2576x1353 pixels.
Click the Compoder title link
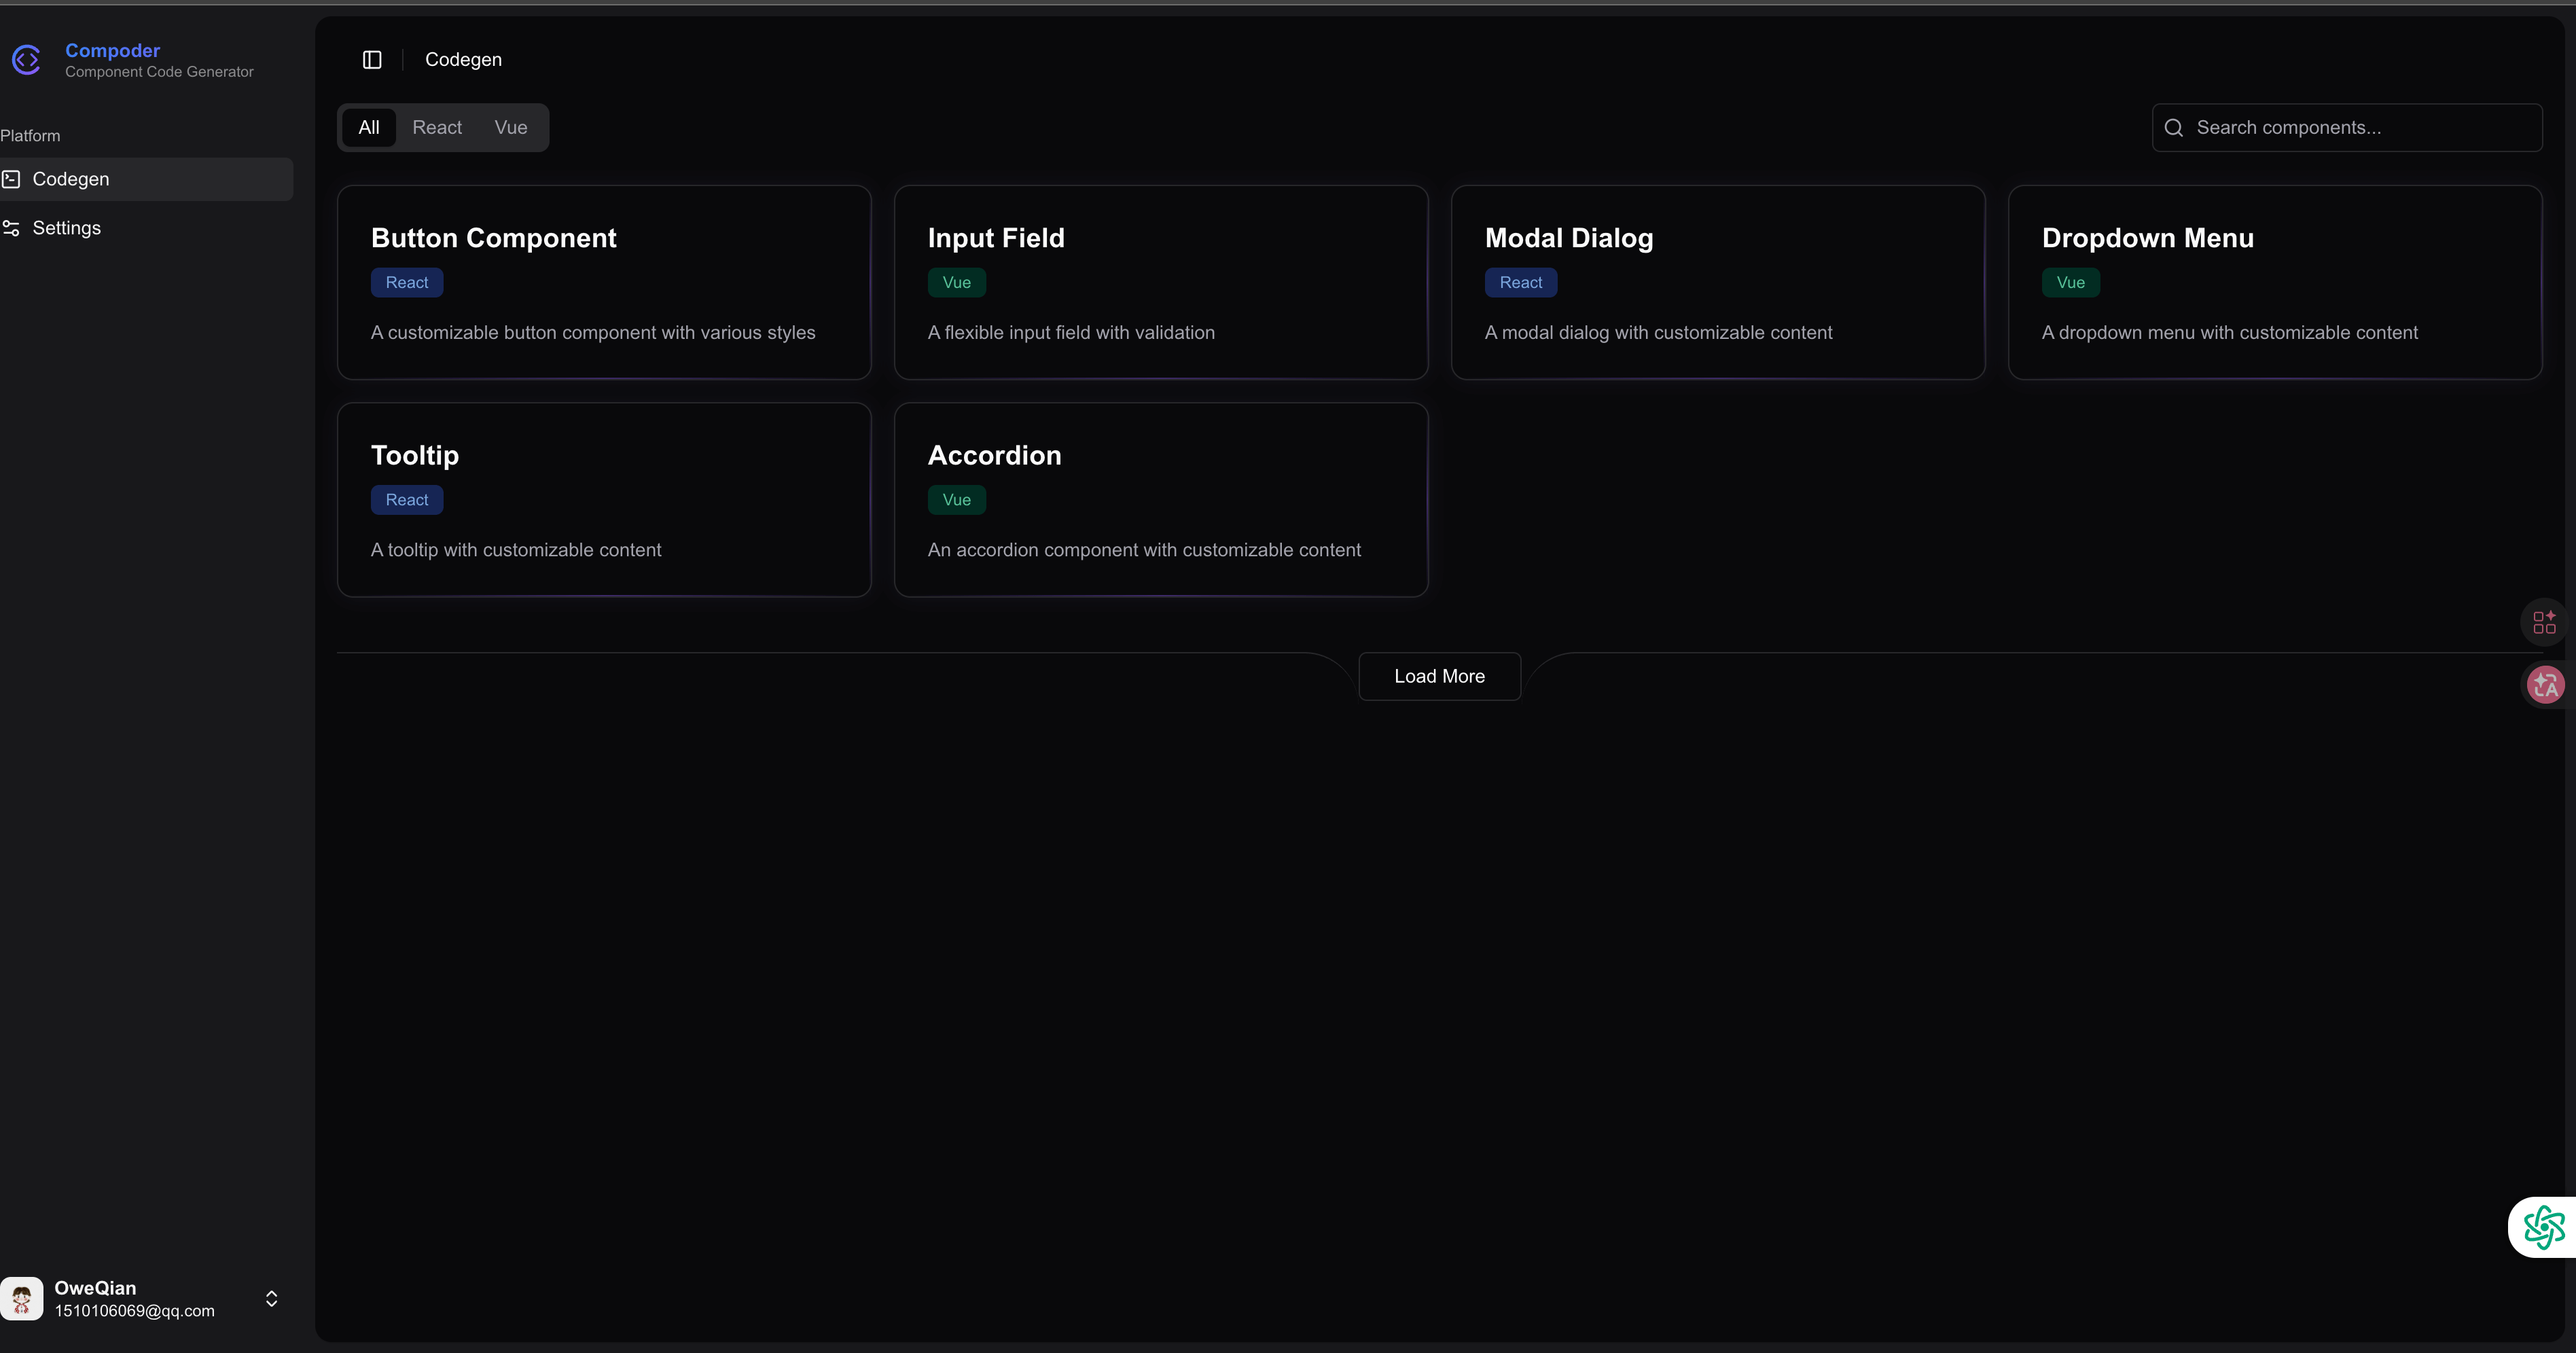coord(112,50)
